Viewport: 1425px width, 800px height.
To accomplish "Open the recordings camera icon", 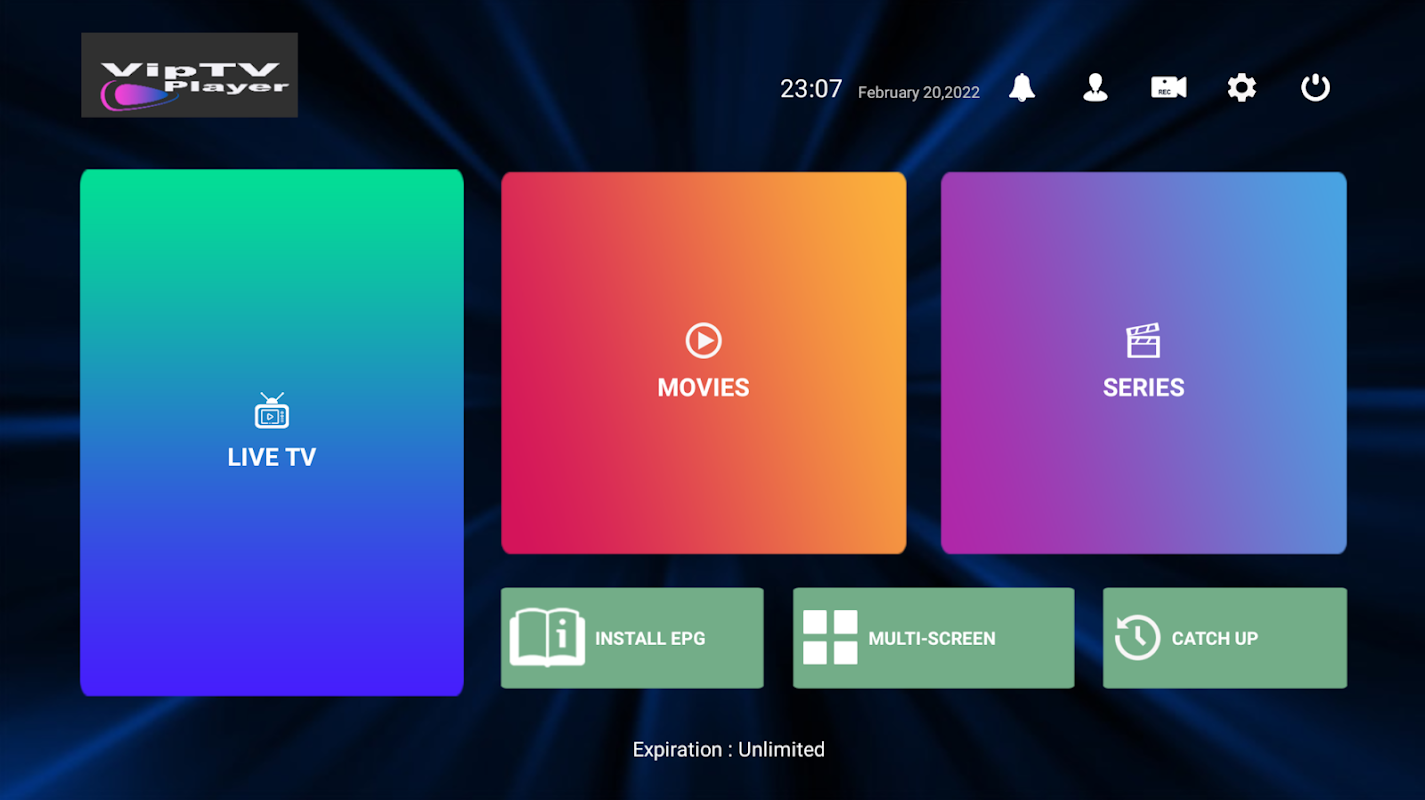I will pos(1168,88).
